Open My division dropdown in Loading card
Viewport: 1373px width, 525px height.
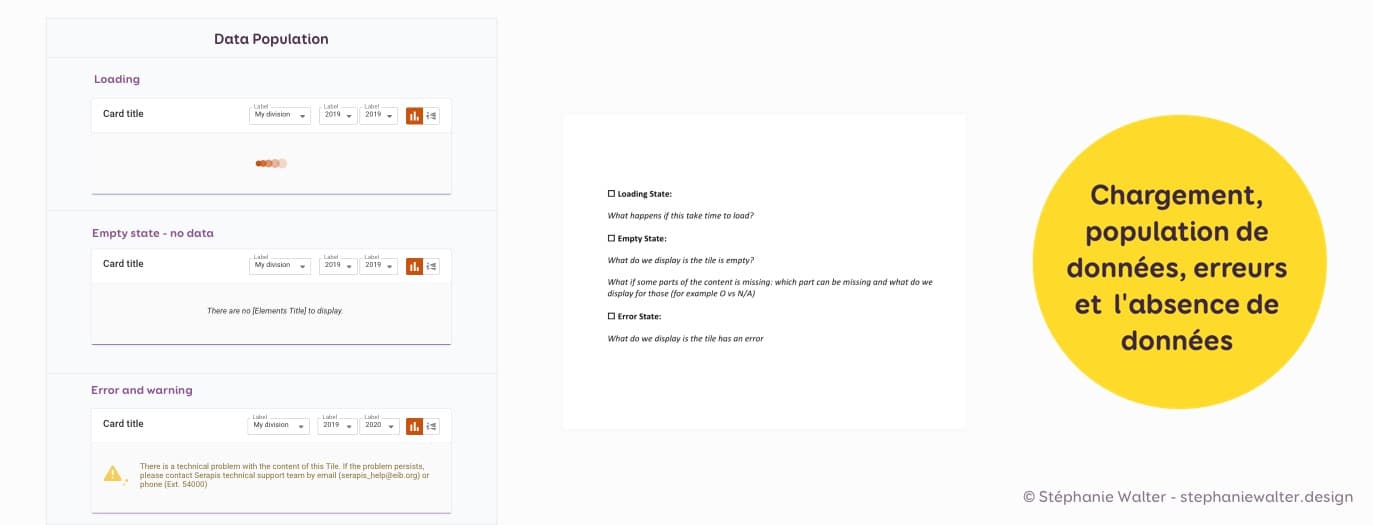(279, 115)
